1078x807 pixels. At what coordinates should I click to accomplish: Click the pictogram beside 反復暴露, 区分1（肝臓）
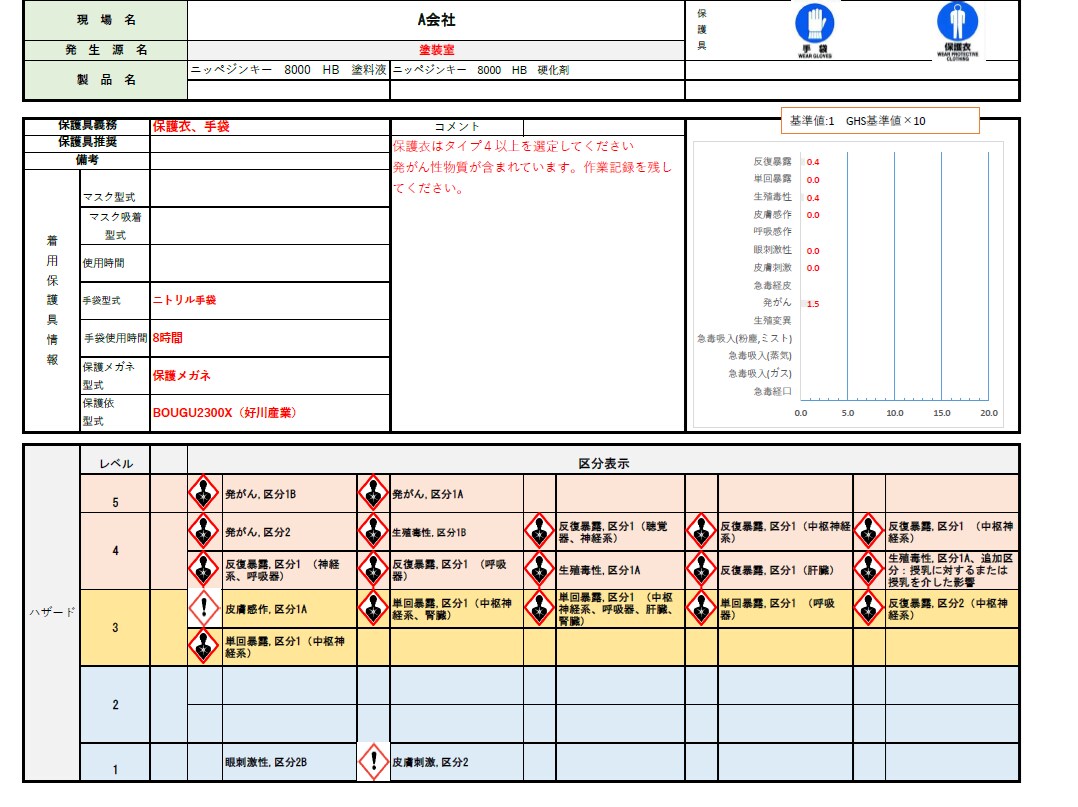pyautogui.click(x=702, y=569)
